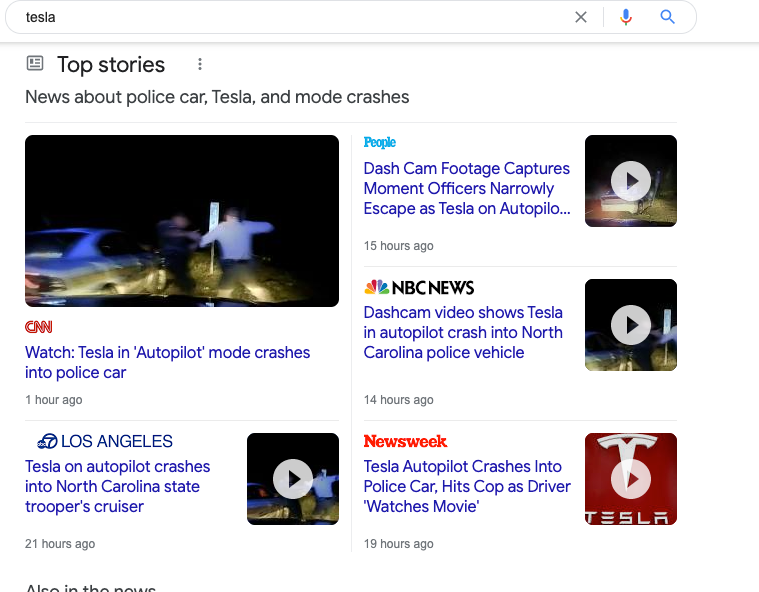Viewport: 759px width, 592px height.
Task: Open 'Watch: Tesla in Autopilot mode crashes' link
Action: click(167, 363)
